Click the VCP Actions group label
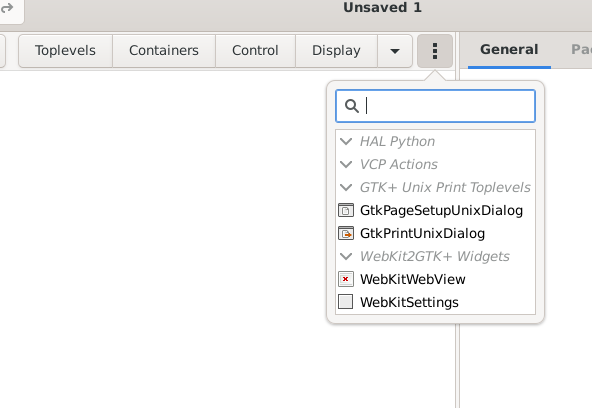Image resolution: width=592 pixels, height=408 pixels. click(399, 165)
